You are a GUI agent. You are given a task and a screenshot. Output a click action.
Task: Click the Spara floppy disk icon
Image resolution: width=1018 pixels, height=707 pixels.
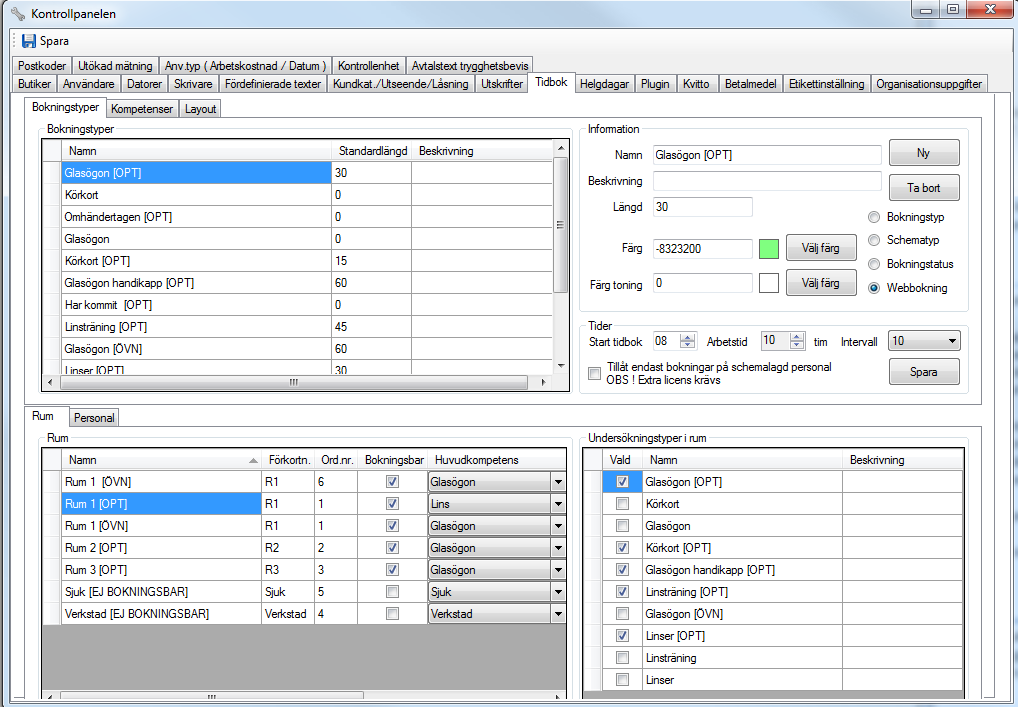[x=29, y=41]
